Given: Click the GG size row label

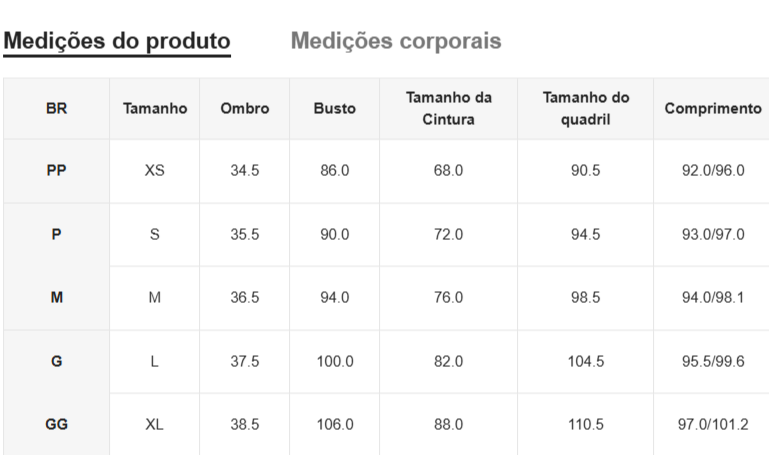Looking at the screenshot, I should tap(57, 424).
